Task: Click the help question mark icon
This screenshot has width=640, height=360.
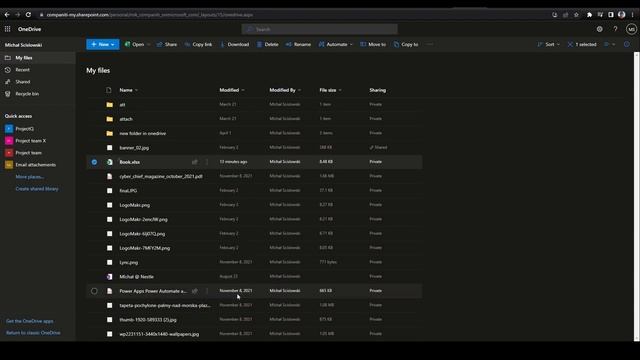Action: pos(615,29)
